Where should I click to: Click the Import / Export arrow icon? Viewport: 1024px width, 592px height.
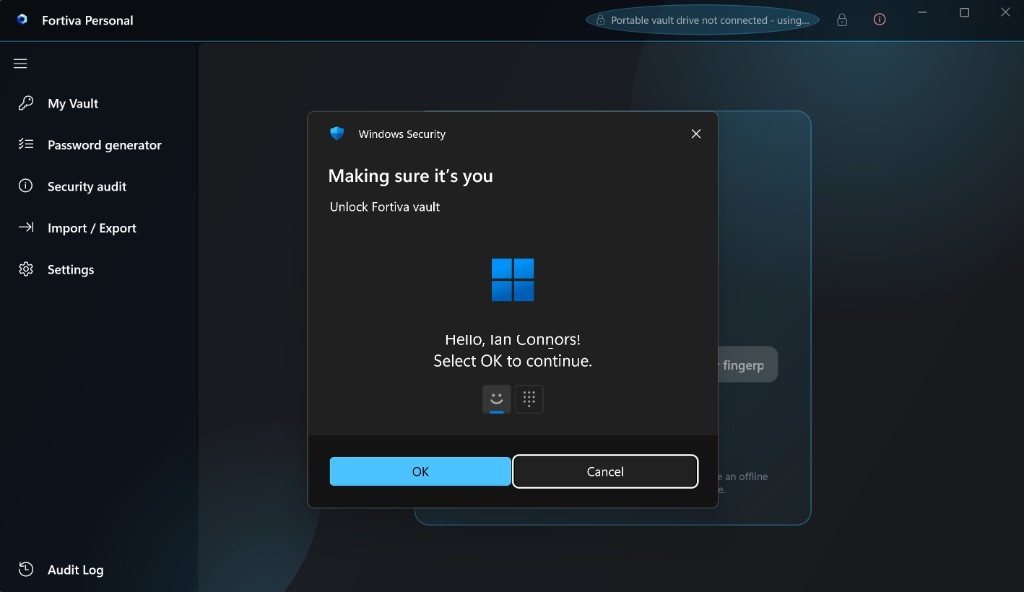pyautogui.click(x=25, y=227)
